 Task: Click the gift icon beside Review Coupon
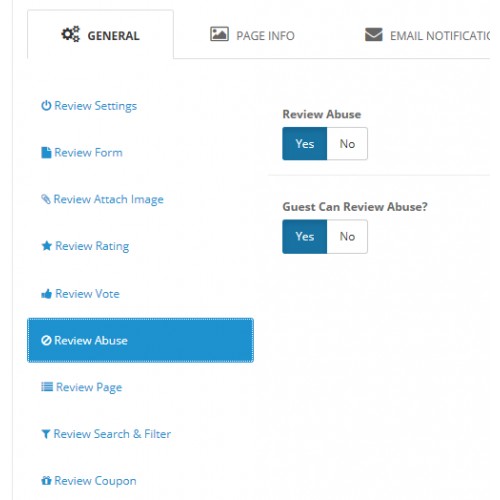coord(46,481)
